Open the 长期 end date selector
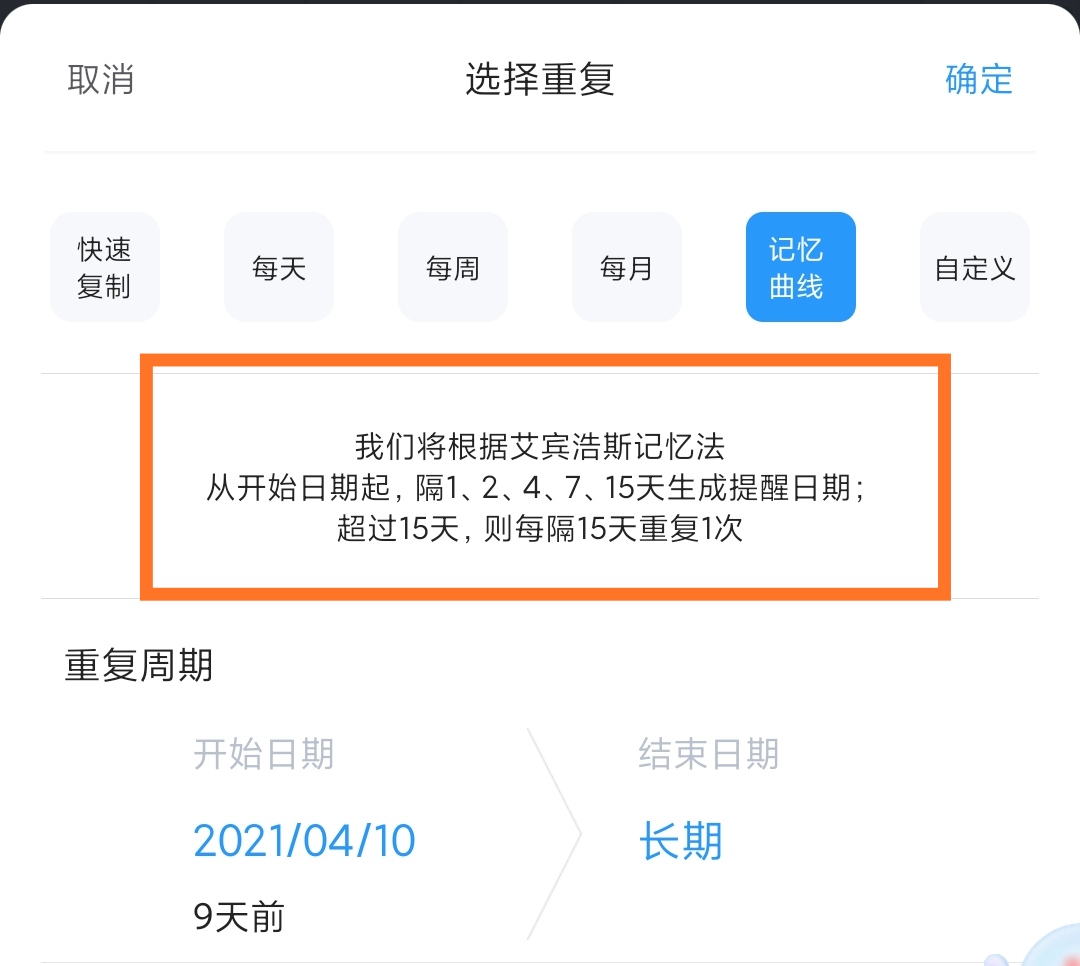This screenshot has height=966, width=1080. click(681, 841)
